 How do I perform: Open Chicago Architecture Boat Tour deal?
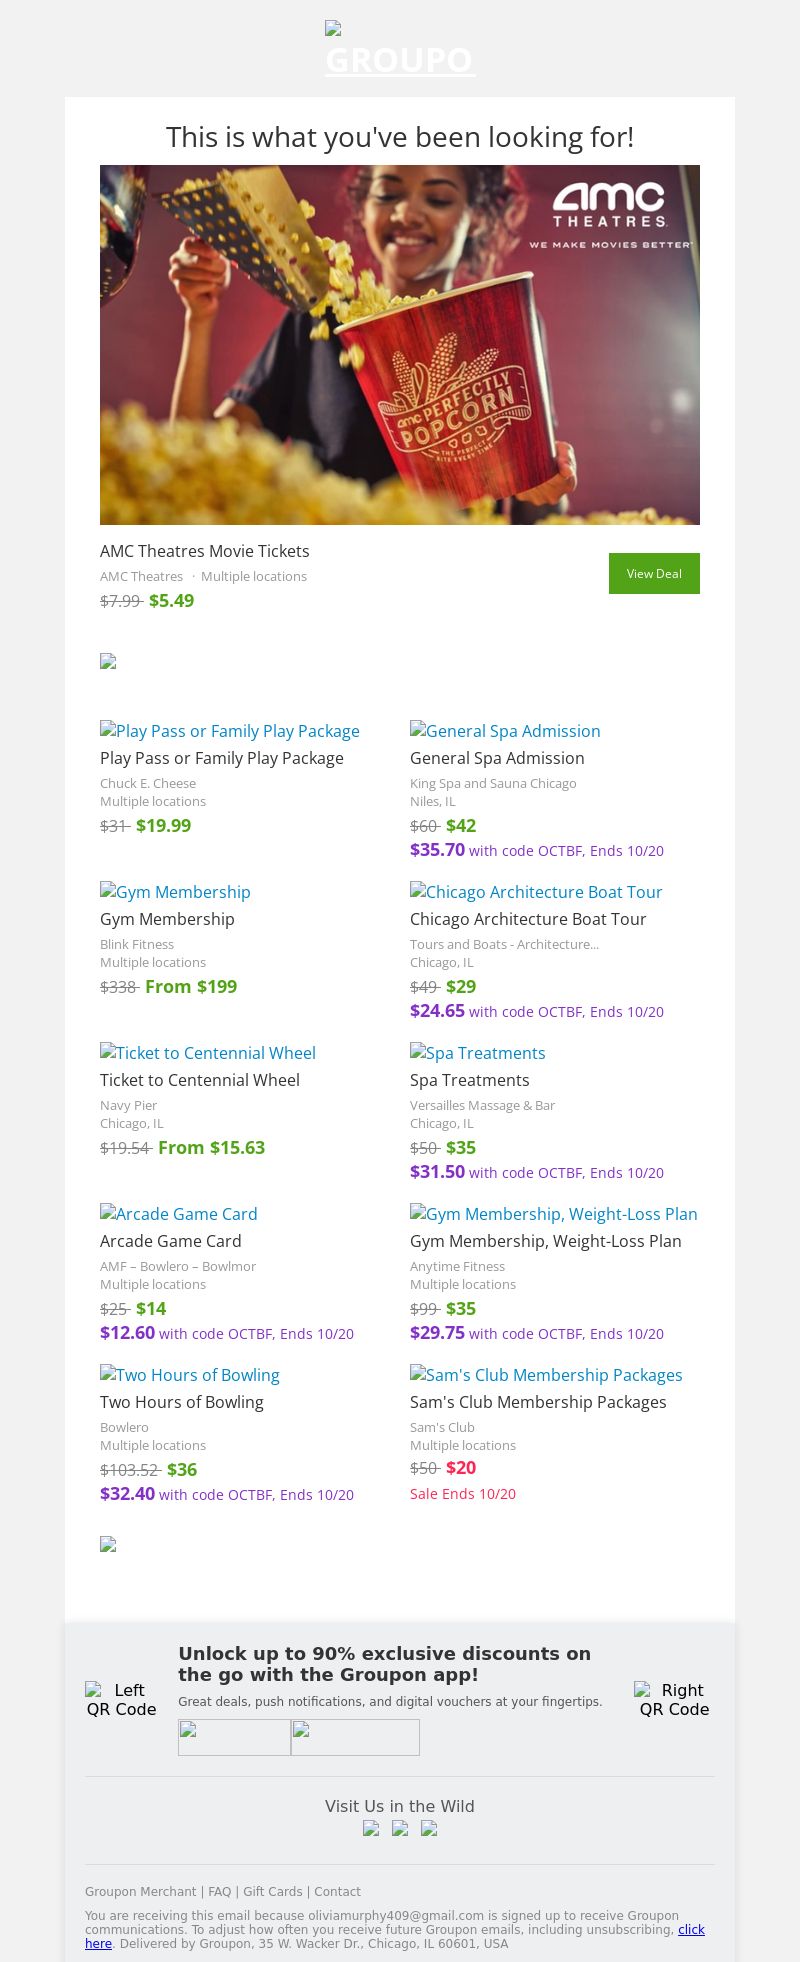coord(536,892)
